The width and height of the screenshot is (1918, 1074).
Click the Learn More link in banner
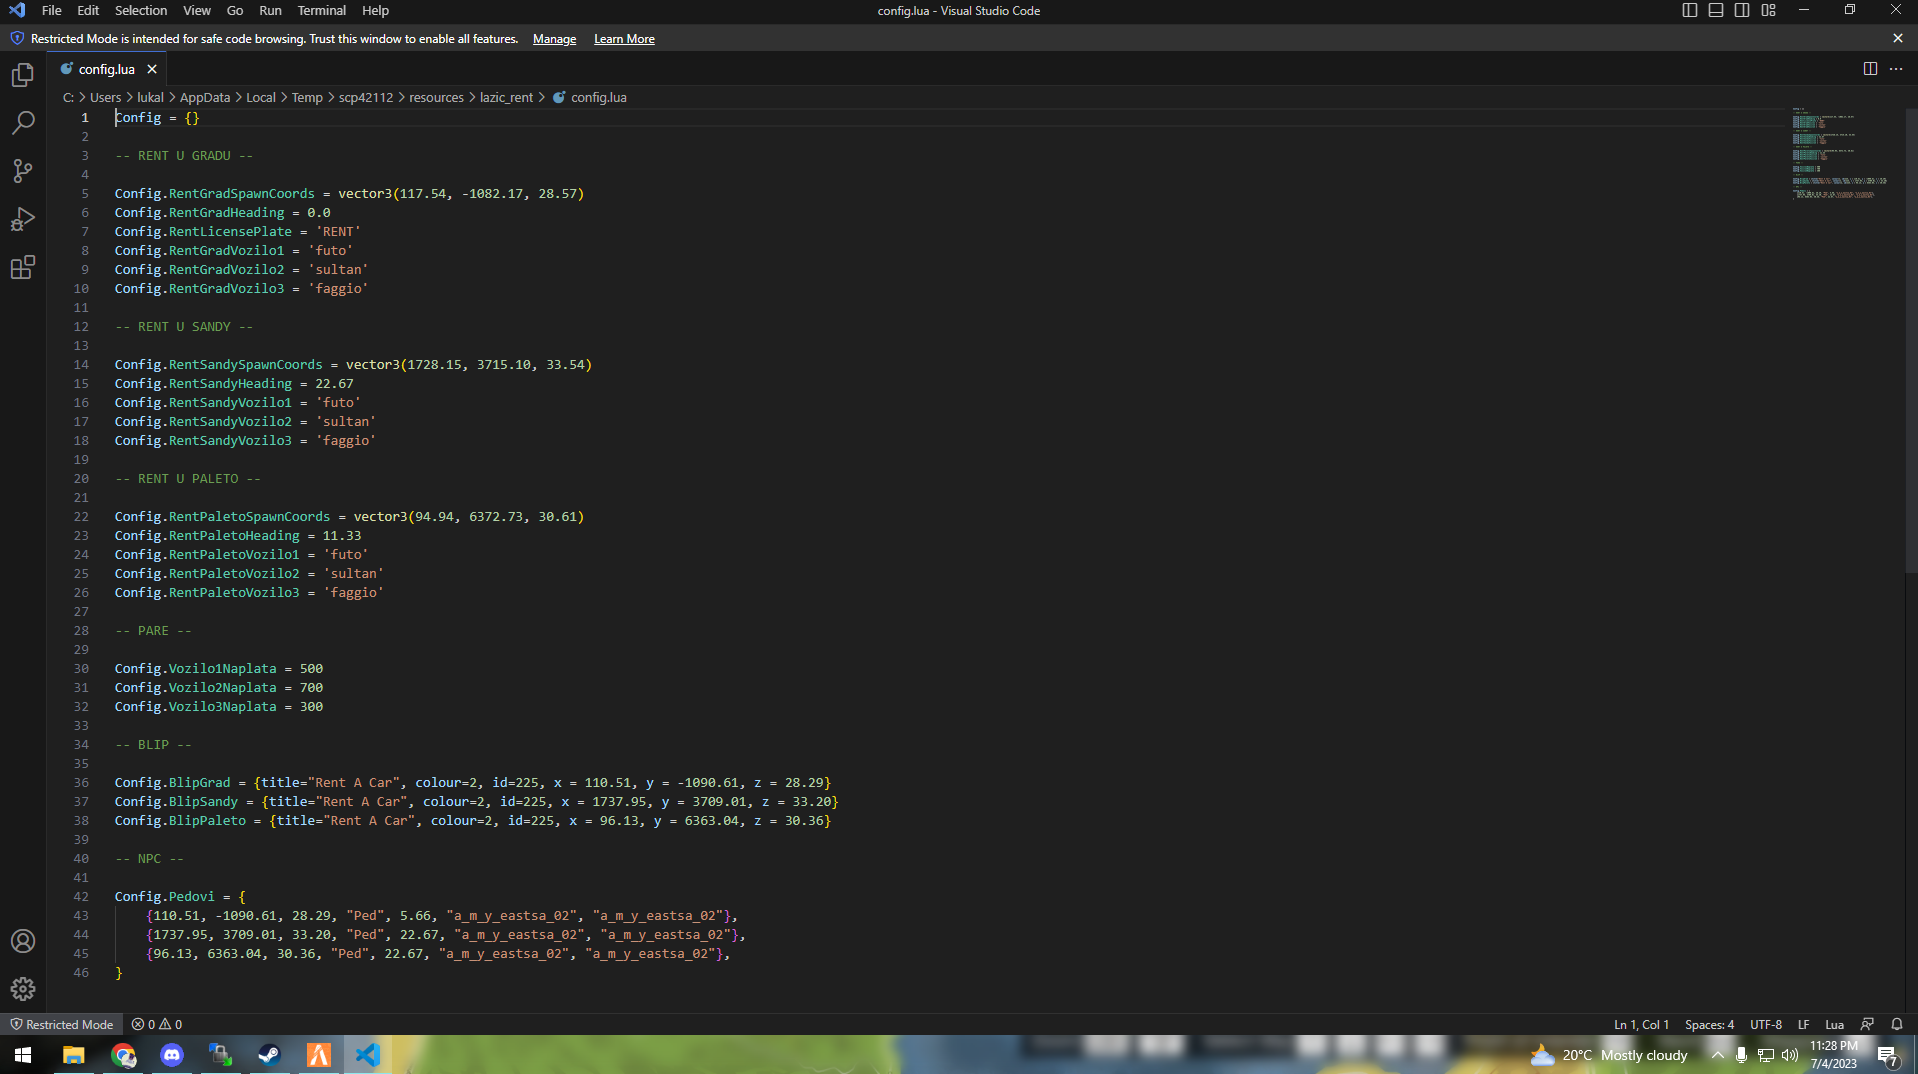624,39
